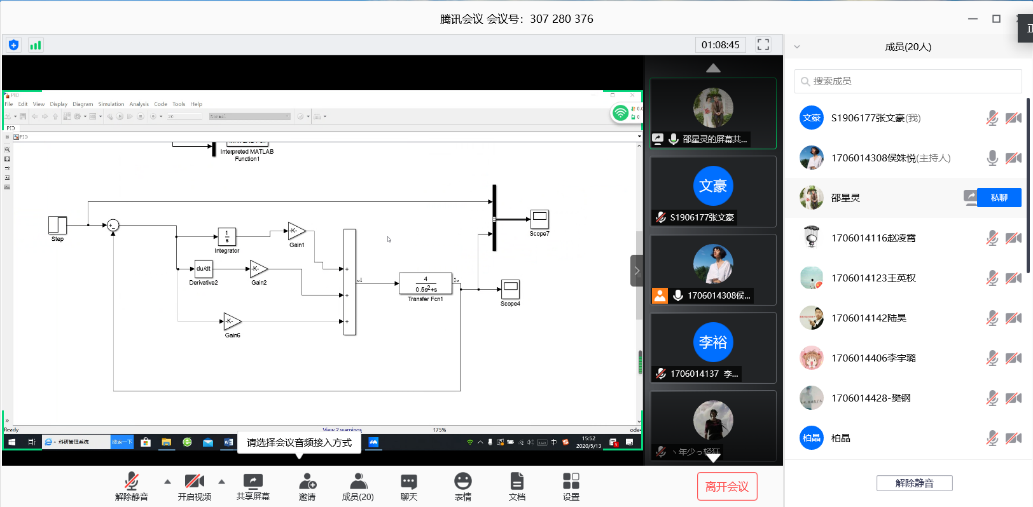Open the 设置 settings icon
This screenshot has height=507, width=1033.
tap(571, 482)
